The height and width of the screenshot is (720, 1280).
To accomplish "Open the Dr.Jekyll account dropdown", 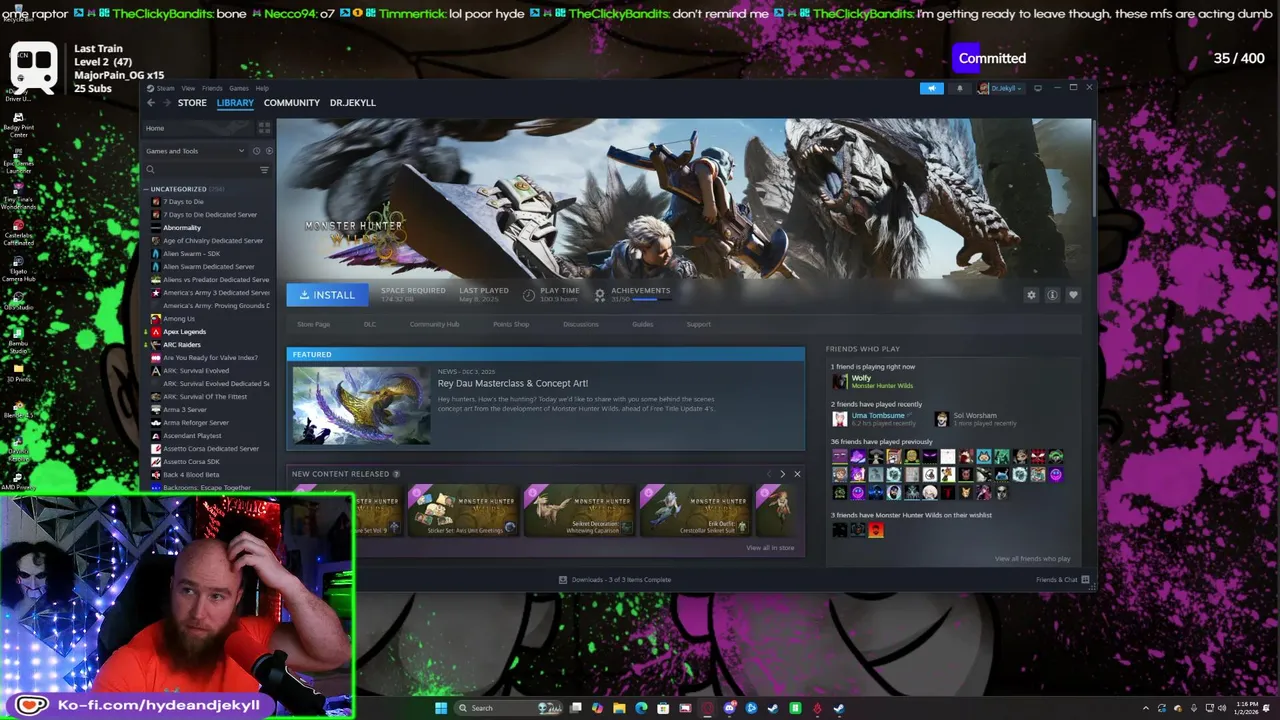I will pyautogui.click(x=1000, y=88).
